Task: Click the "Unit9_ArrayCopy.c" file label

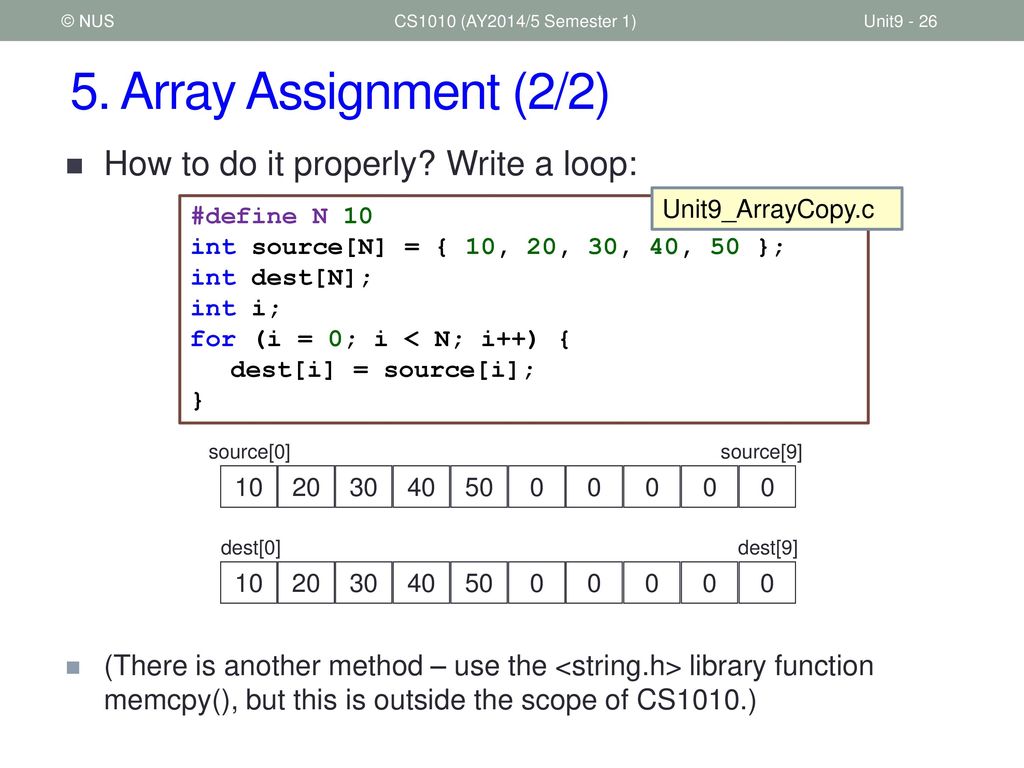Action: tap(776, 209)
